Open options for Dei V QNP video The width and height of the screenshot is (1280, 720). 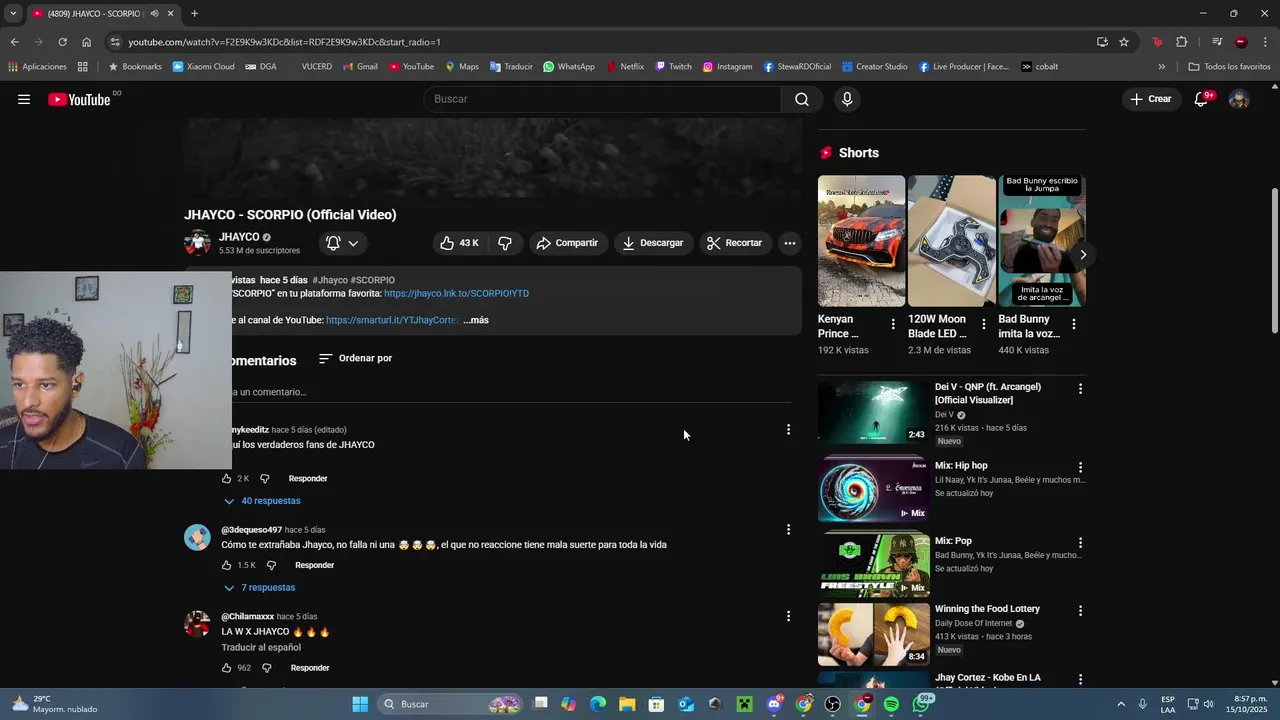click(x=1080, y=388)
